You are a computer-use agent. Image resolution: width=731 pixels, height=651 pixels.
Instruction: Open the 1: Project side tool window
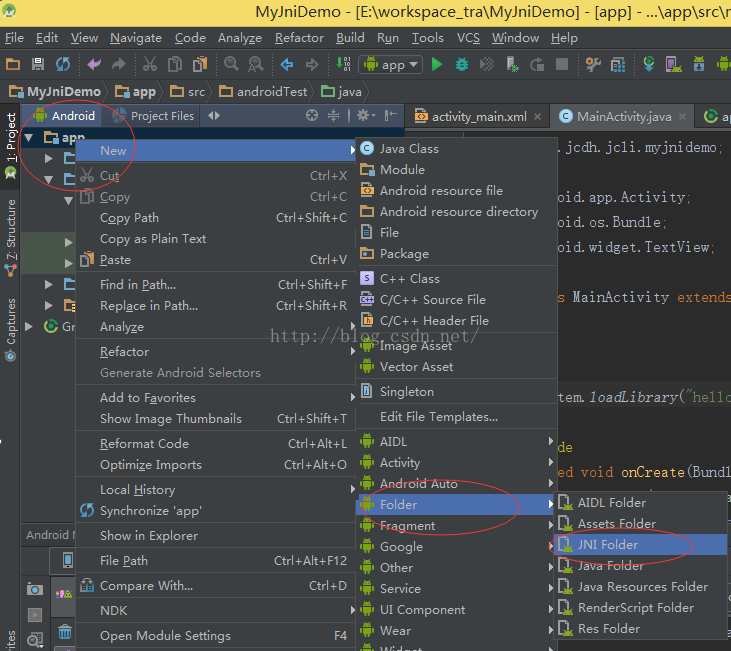pyautogui.click(x=10, y=146)
